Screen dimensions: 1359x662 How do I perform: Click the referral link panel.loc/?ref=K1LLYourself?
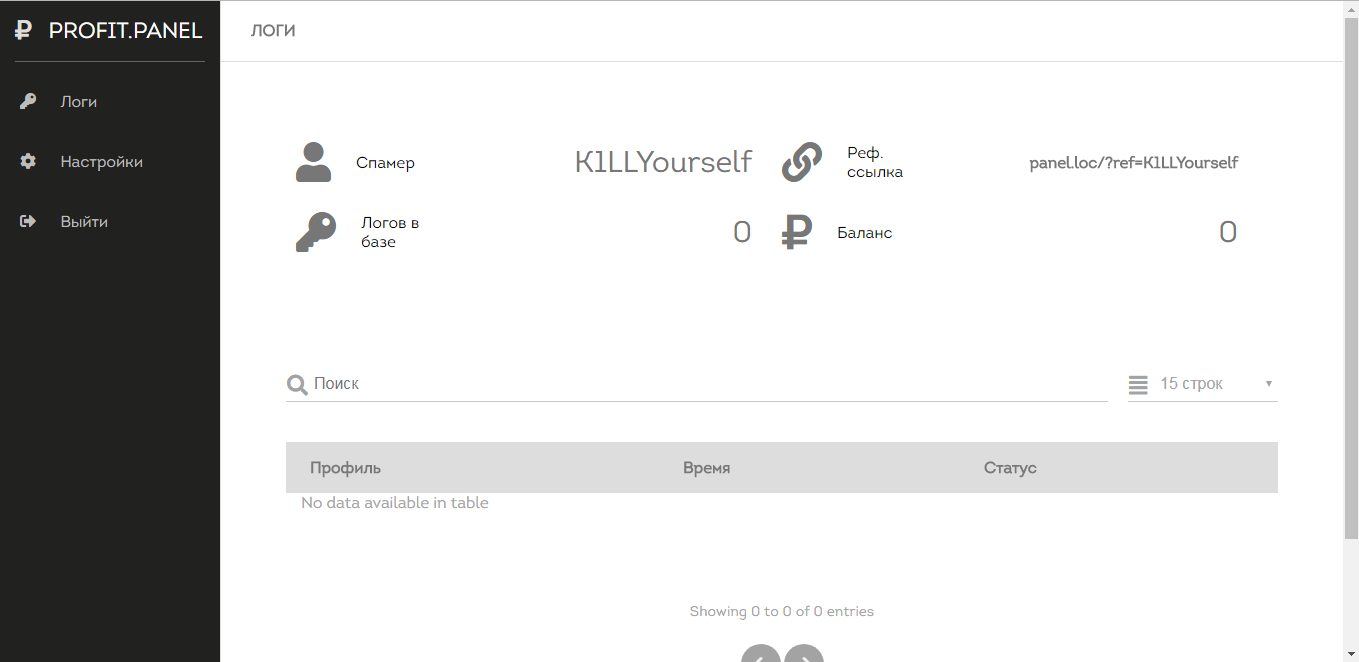(1134, 162)
